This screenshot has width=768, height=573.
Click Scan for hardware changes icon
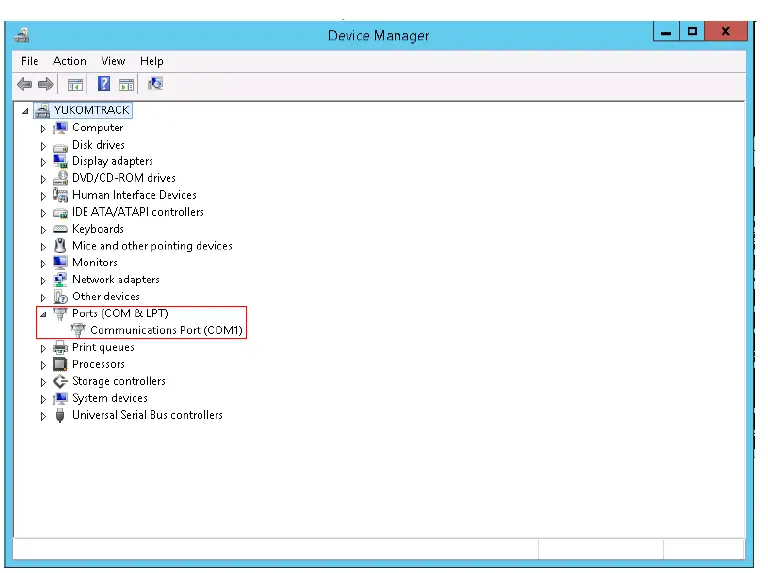tap(156, 84)
